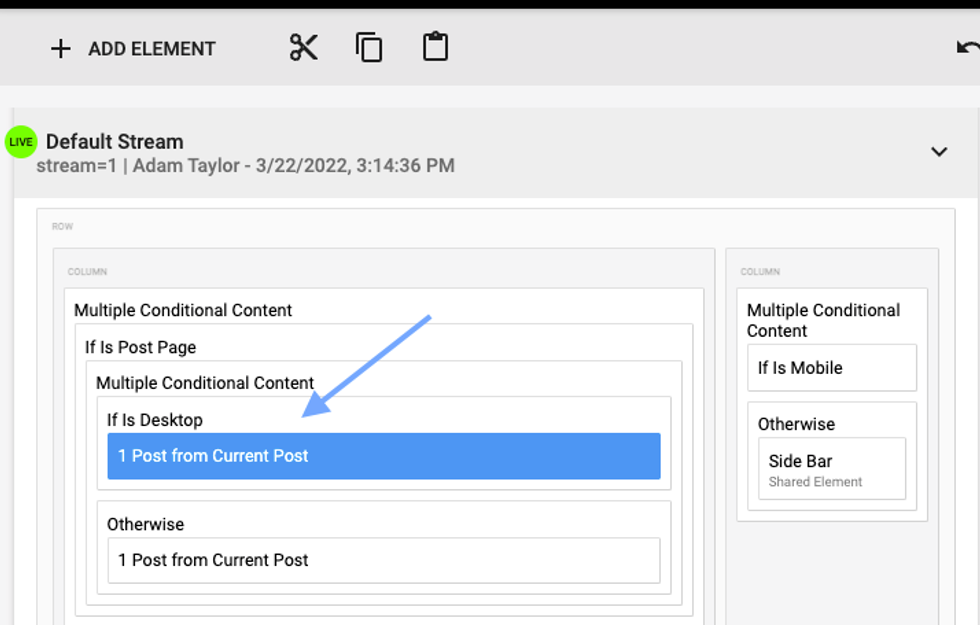Select the If Is Post Page condition
This screenshot has width=980, height=625.
click(x=140, y=348)
